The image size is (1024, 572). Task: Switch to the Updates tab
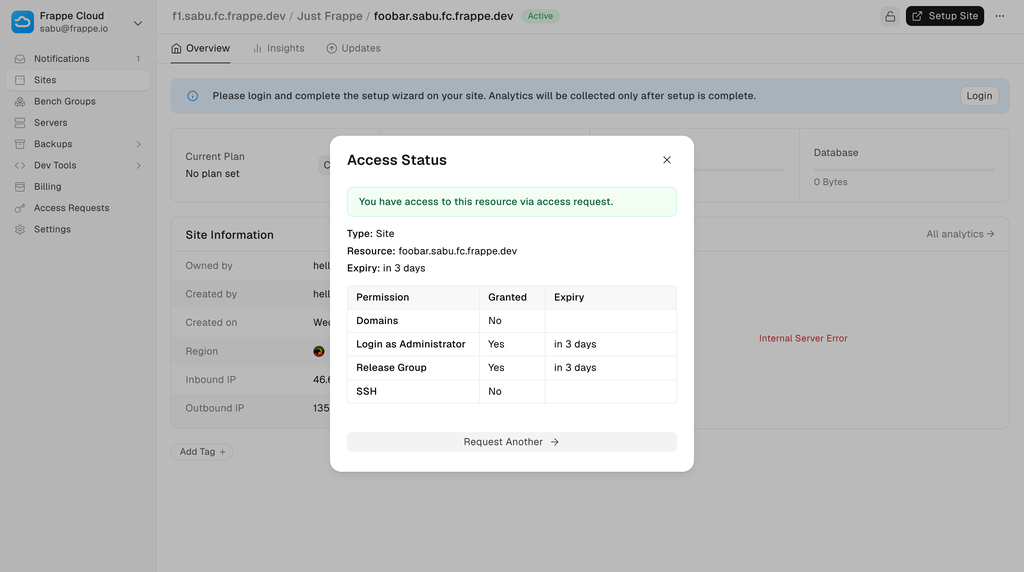pos(353,48)
